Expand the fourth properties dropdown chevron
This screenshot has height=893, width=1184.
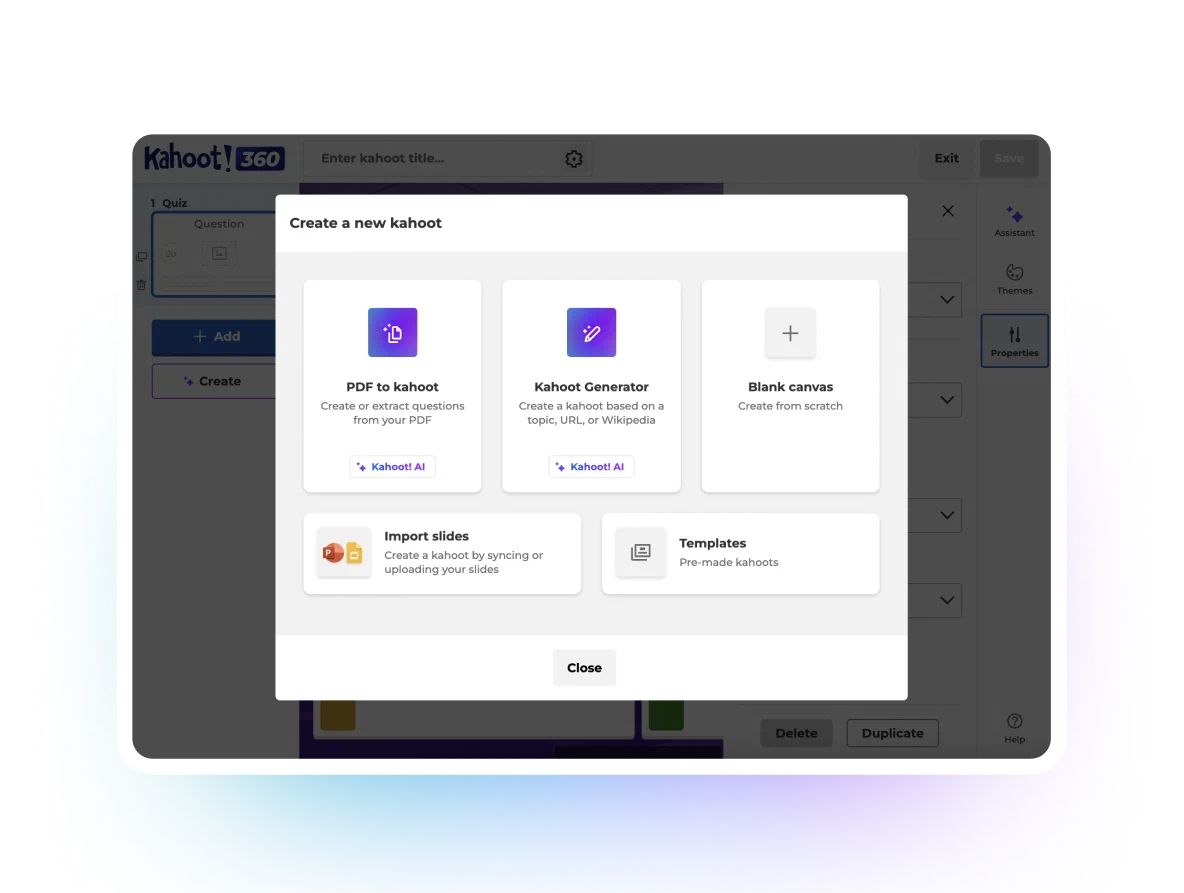tap(947, 600)
